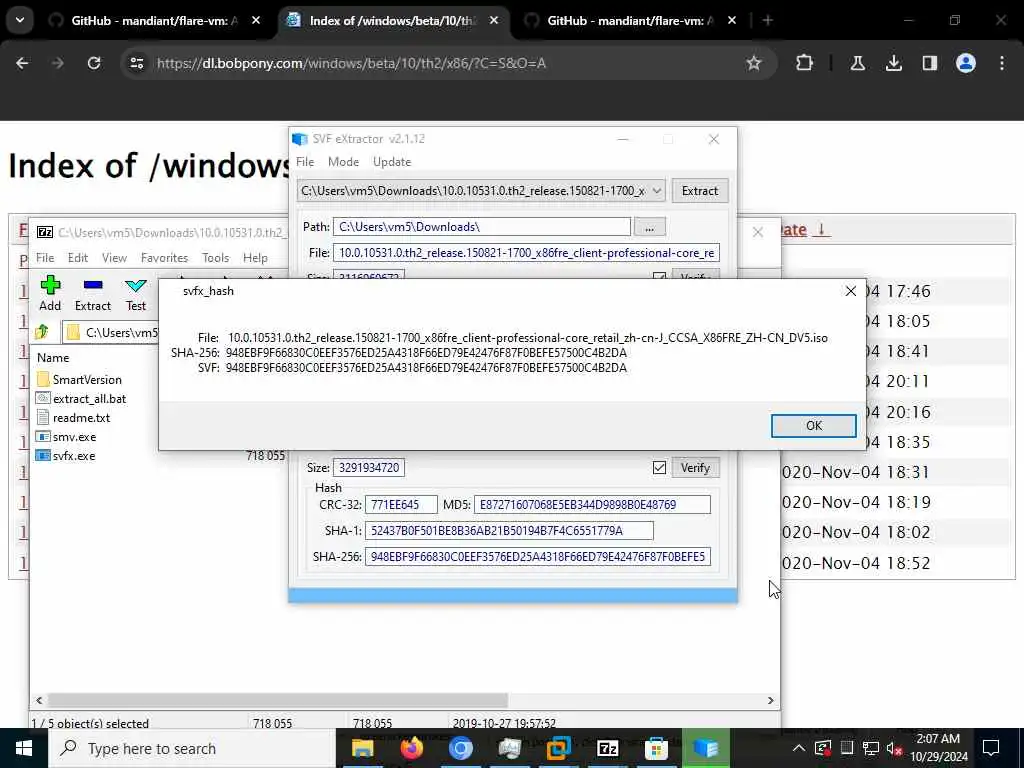Close the svfx_hash dialog with X
This screenshot has height=768, width=1024.
850,291
